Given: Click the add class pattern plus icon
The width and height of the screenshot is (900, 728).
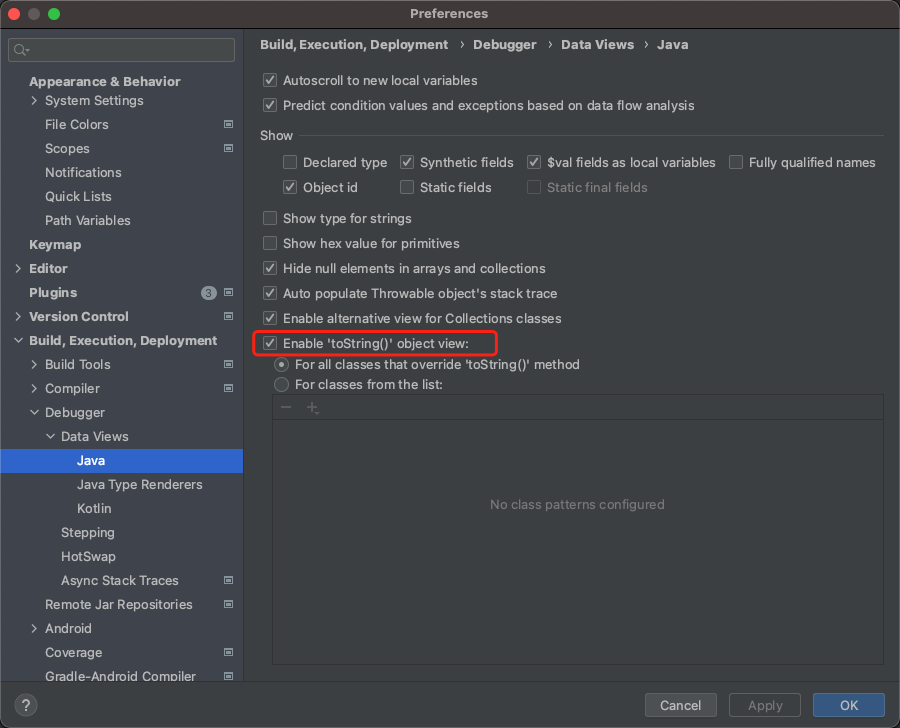Looking at the screenshot, I should (x=312, y=408).
